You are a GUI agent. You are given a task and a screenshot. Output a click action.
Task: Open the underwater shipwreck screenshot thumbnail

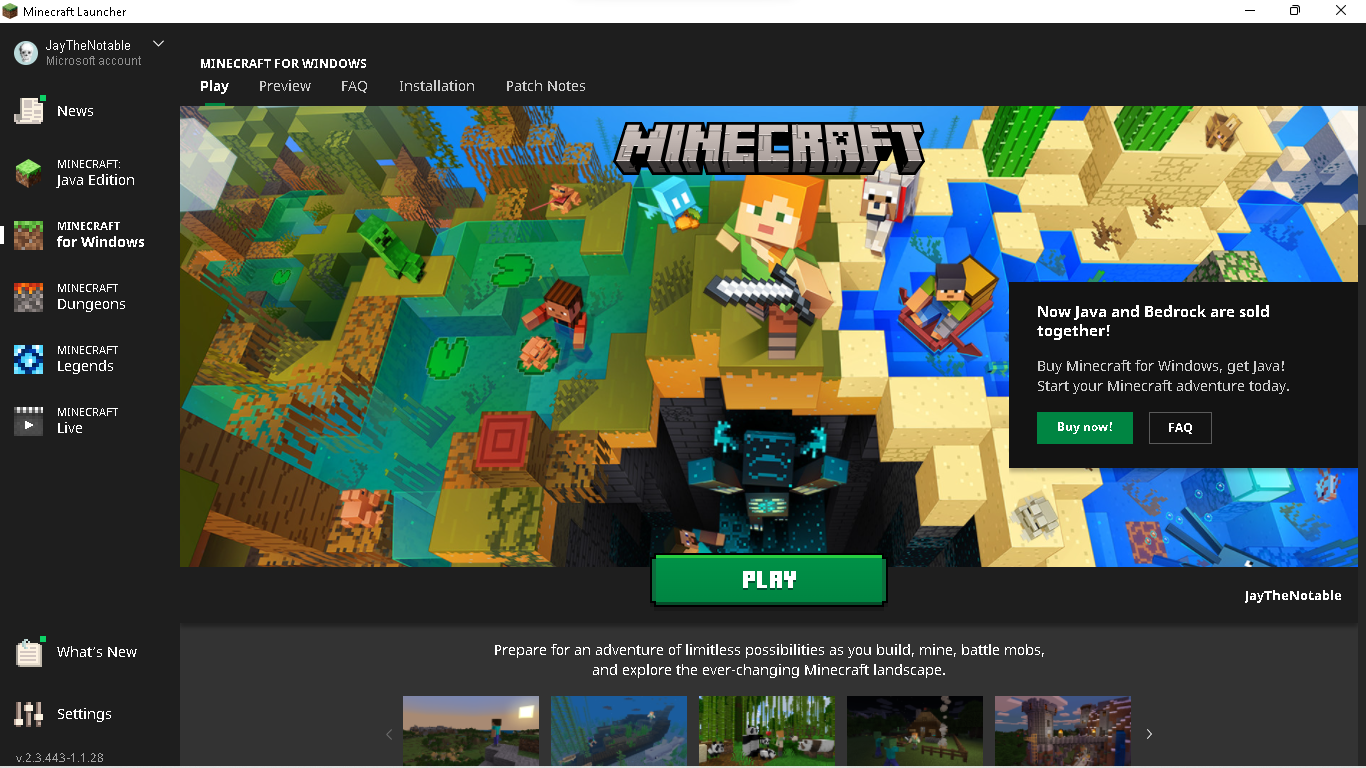point(619,731)
